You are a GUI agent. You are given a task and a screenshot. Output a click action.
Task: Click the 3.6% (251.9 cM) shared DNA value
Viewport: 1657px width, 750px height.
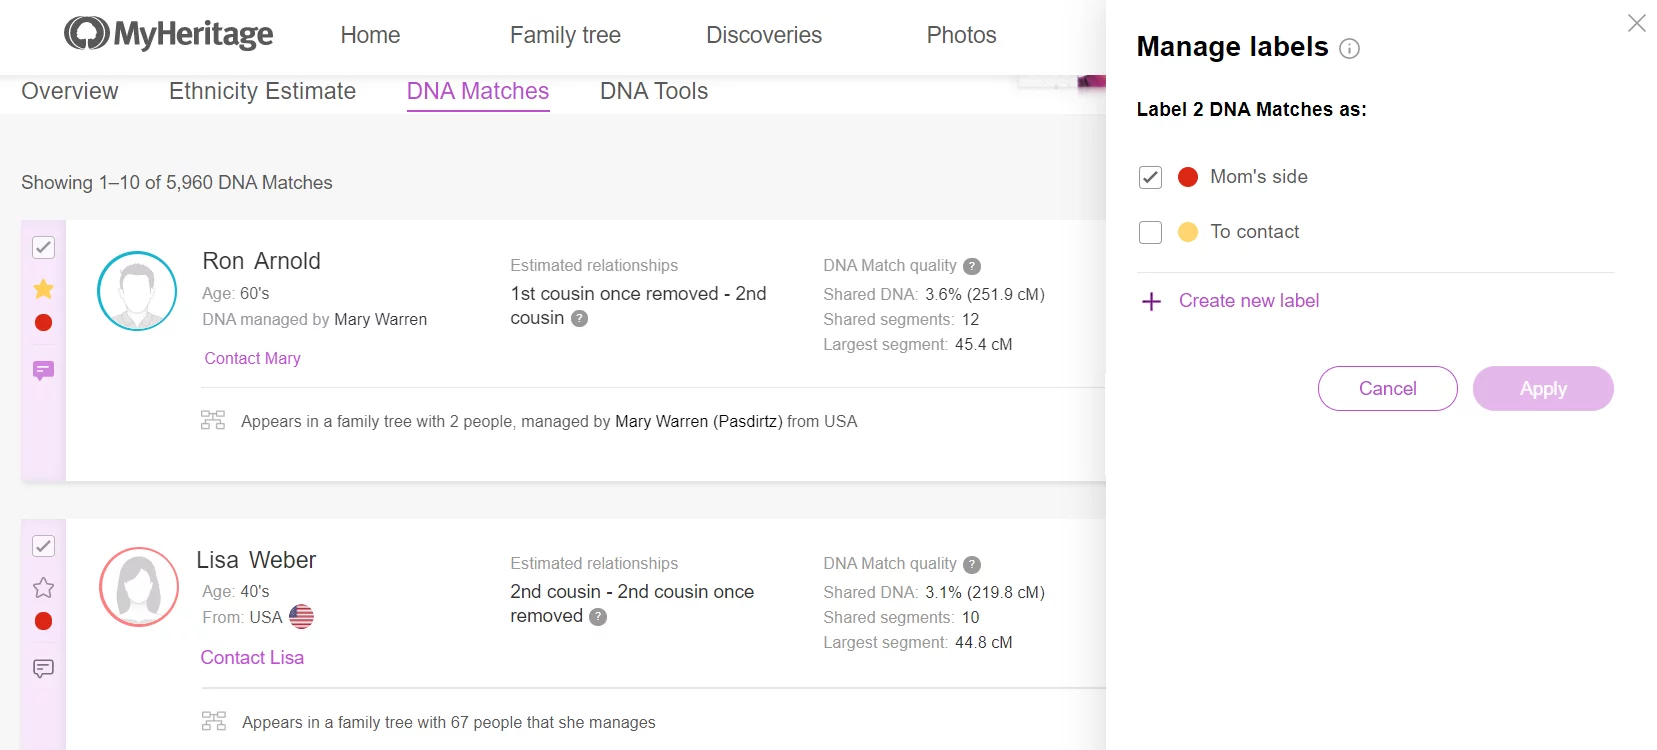pos(985,294)
